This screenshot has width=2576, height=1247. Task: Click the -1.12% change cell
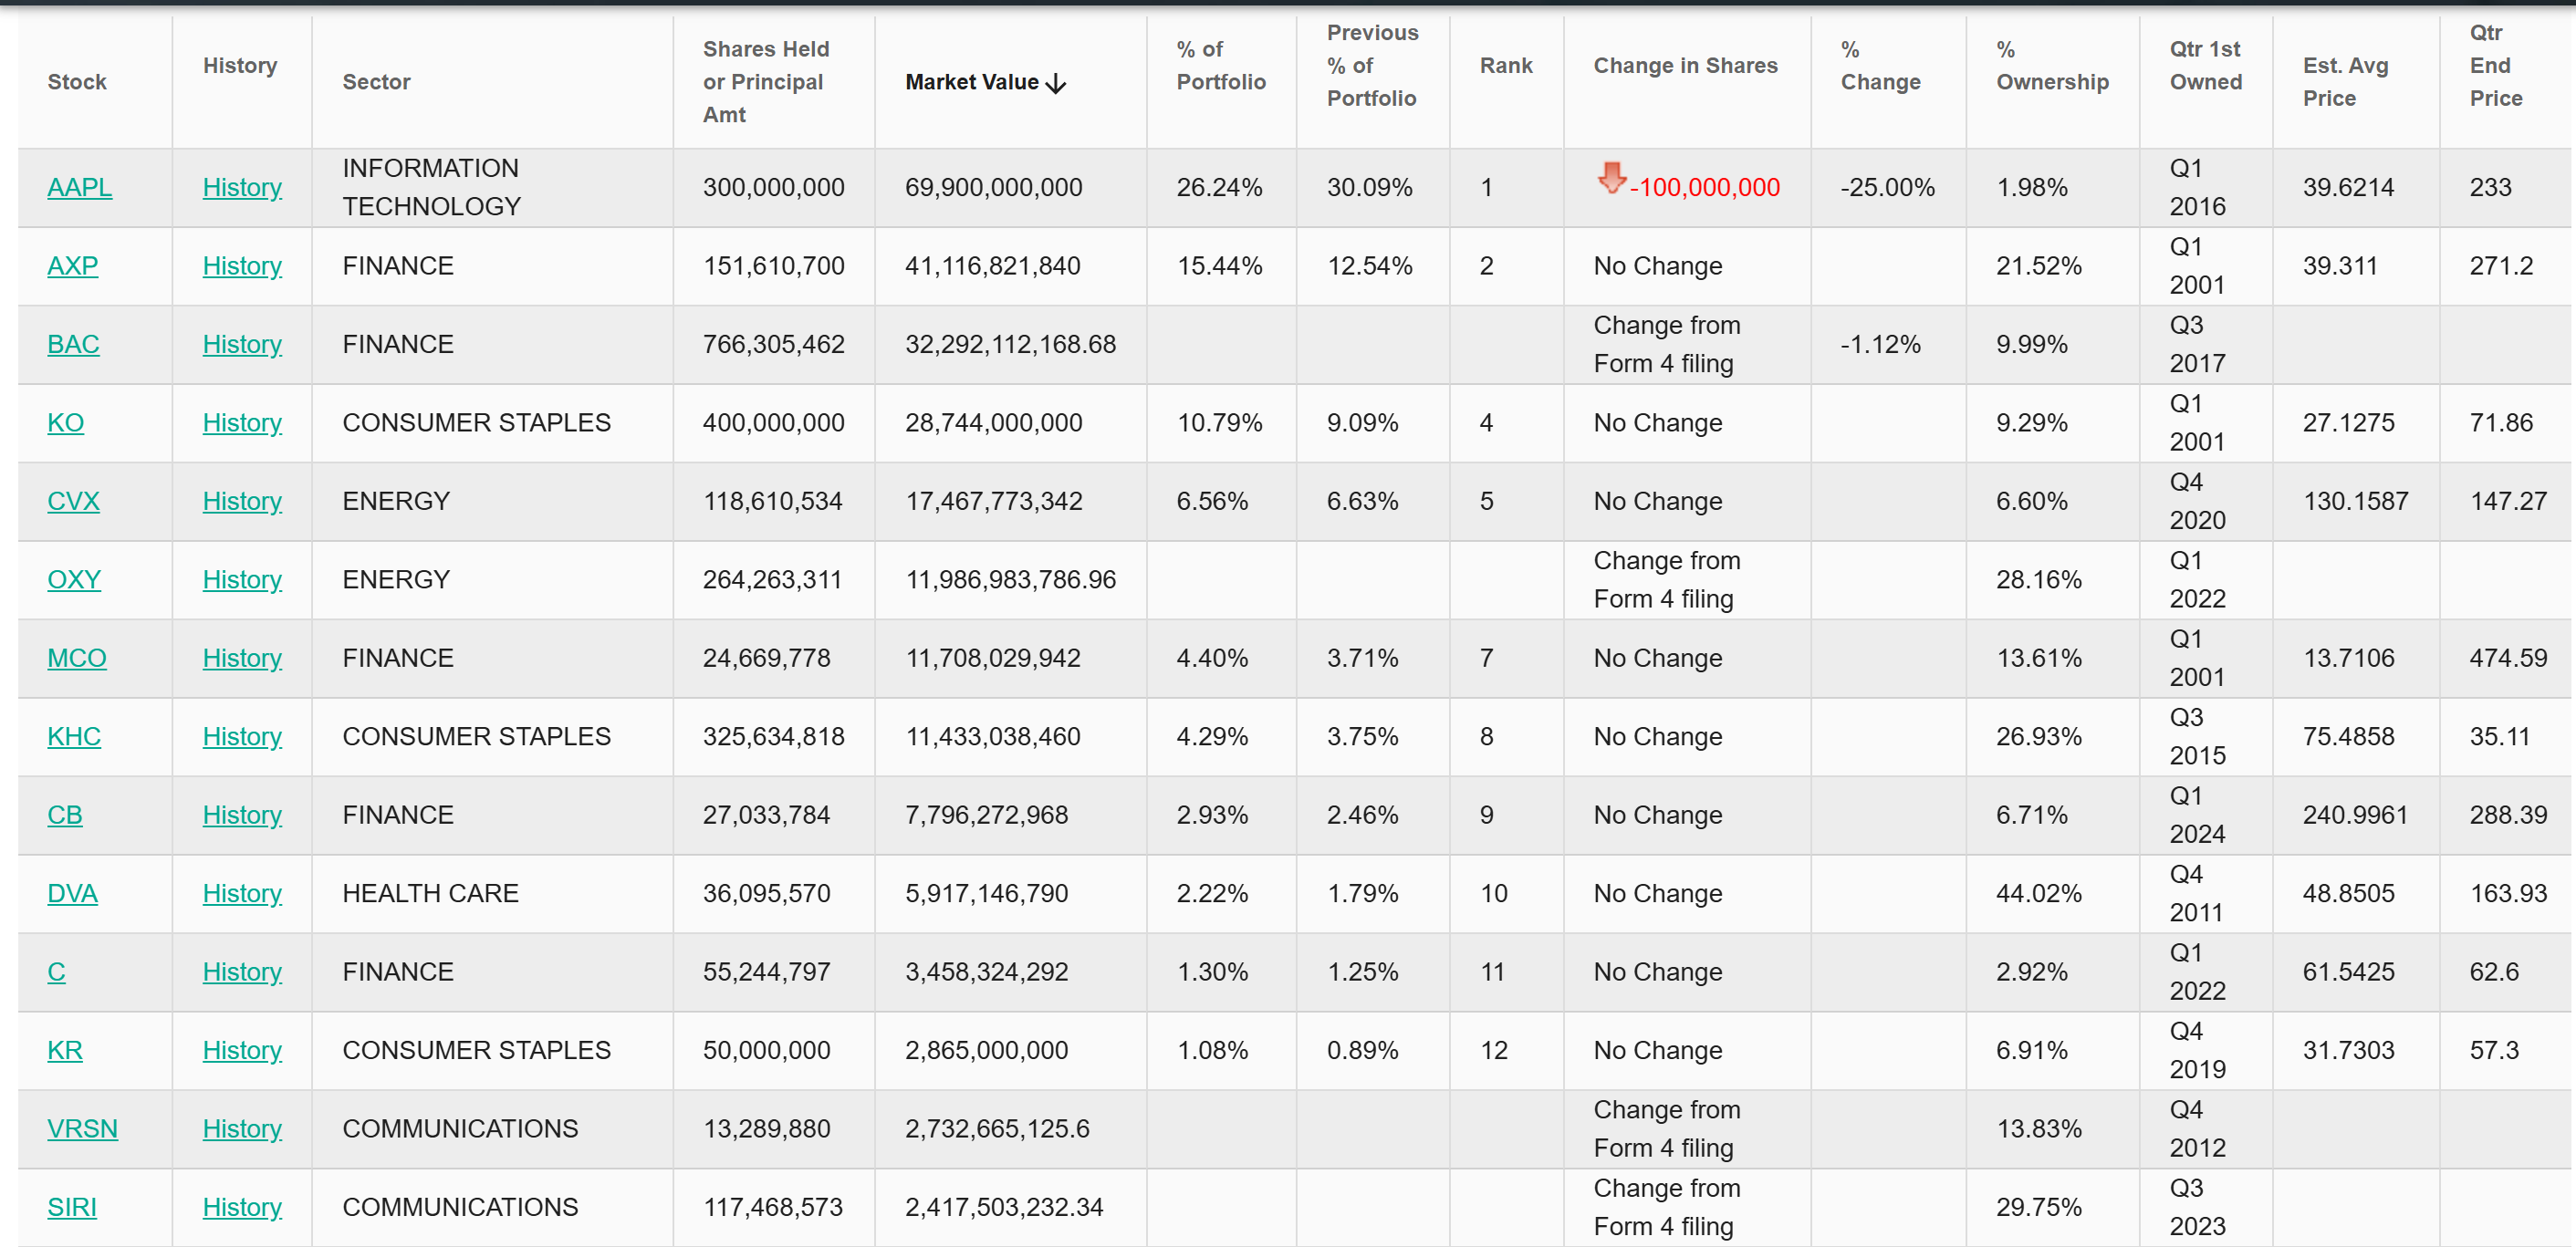click(x=1880, y=345)
